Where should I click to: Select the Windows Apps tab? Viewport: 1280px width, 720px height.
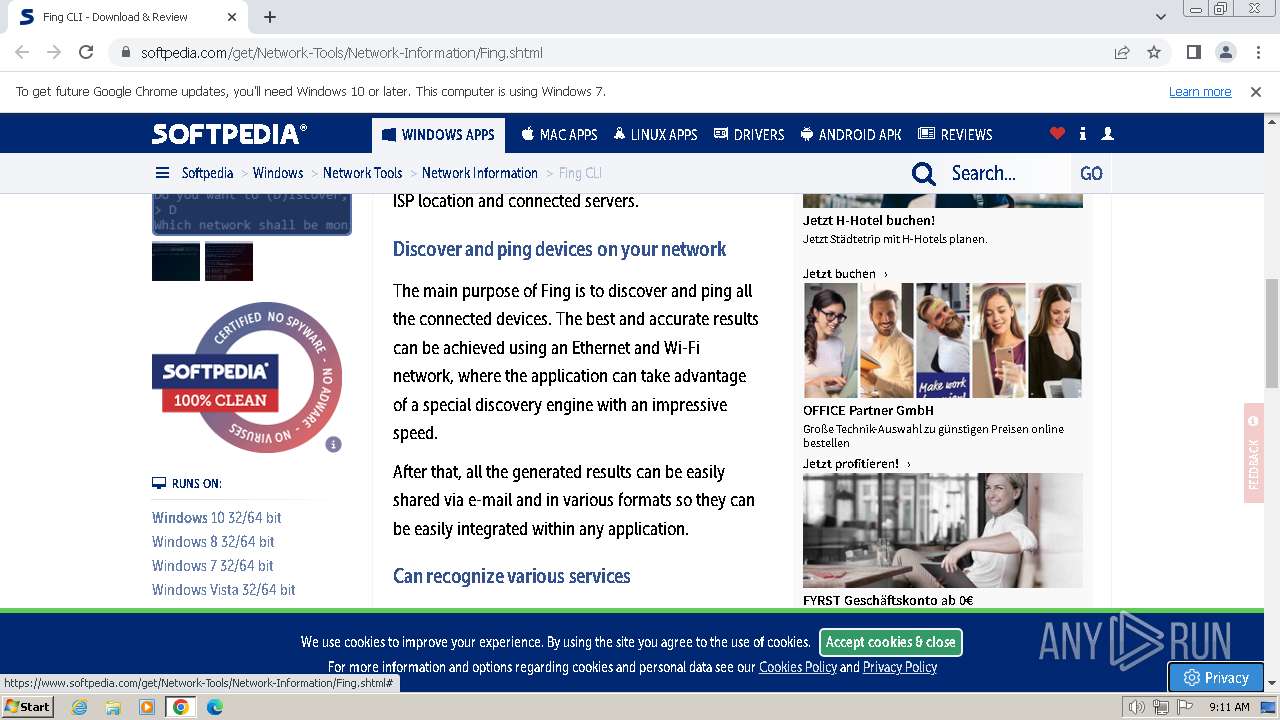click(438, 135)
